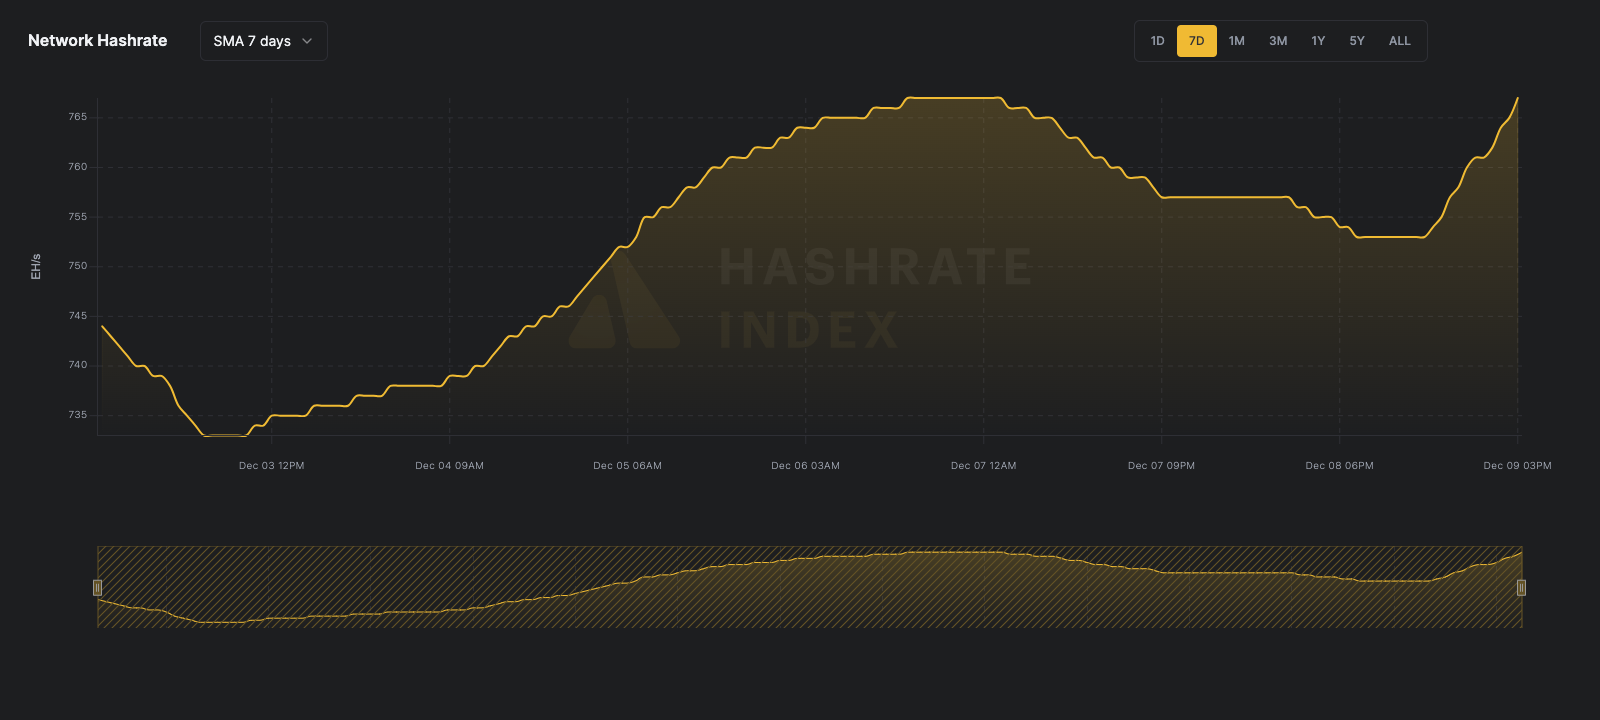Click the Dec 09 03PM axis label

(1518, 466)
